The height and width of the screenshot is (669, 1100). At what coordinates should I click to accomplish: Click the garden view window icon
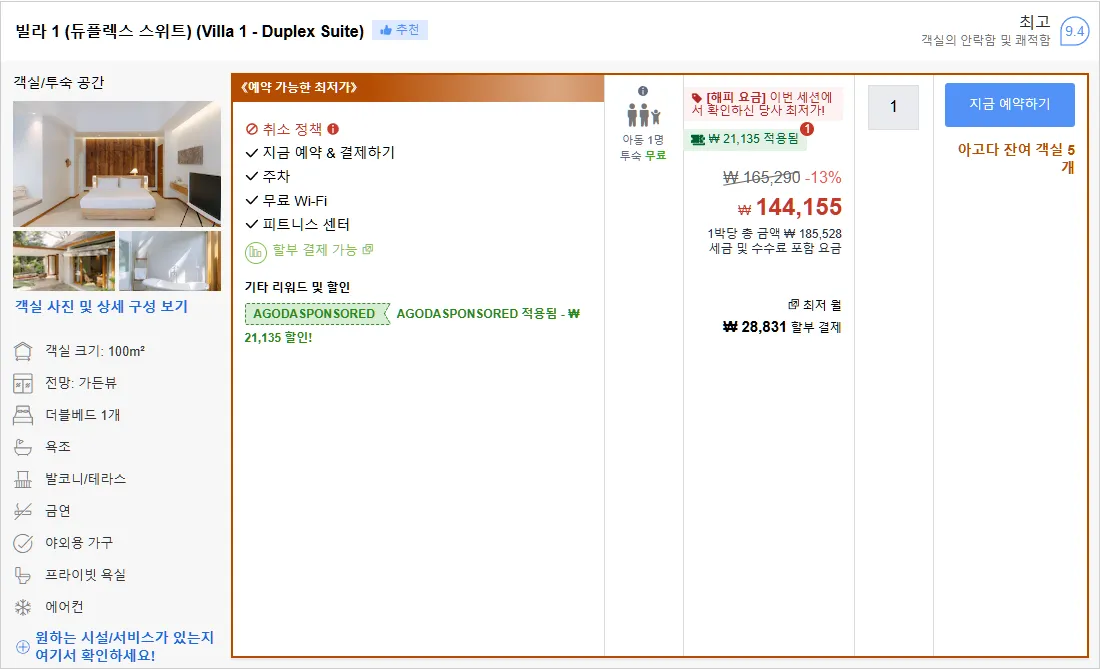(x=23, y=384)
